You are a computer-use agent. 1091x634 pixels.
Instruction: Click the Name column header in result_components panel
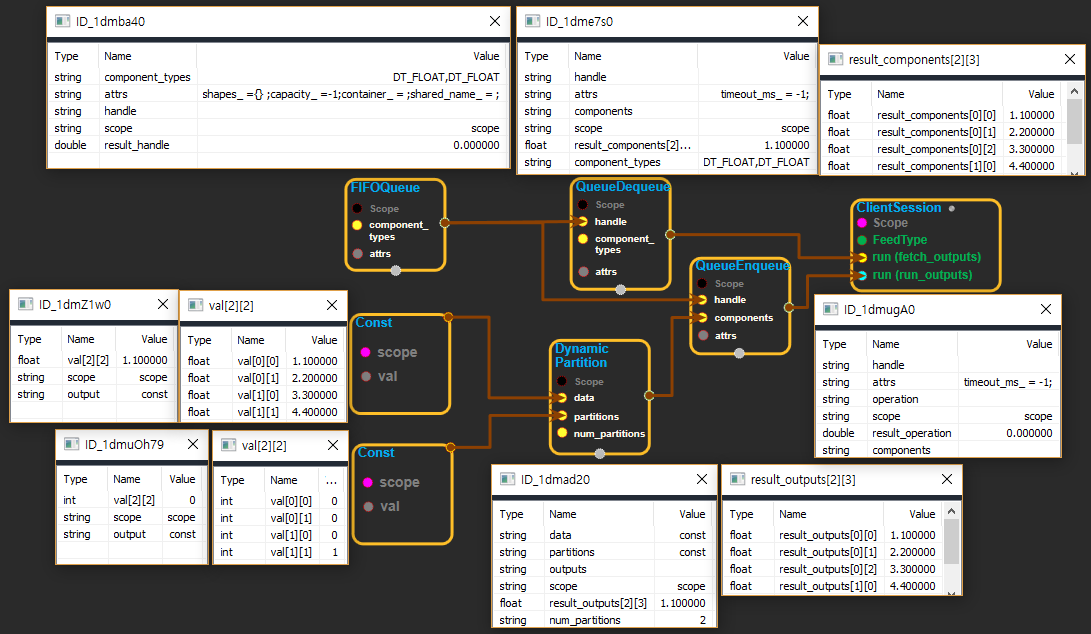pos(890,94)
